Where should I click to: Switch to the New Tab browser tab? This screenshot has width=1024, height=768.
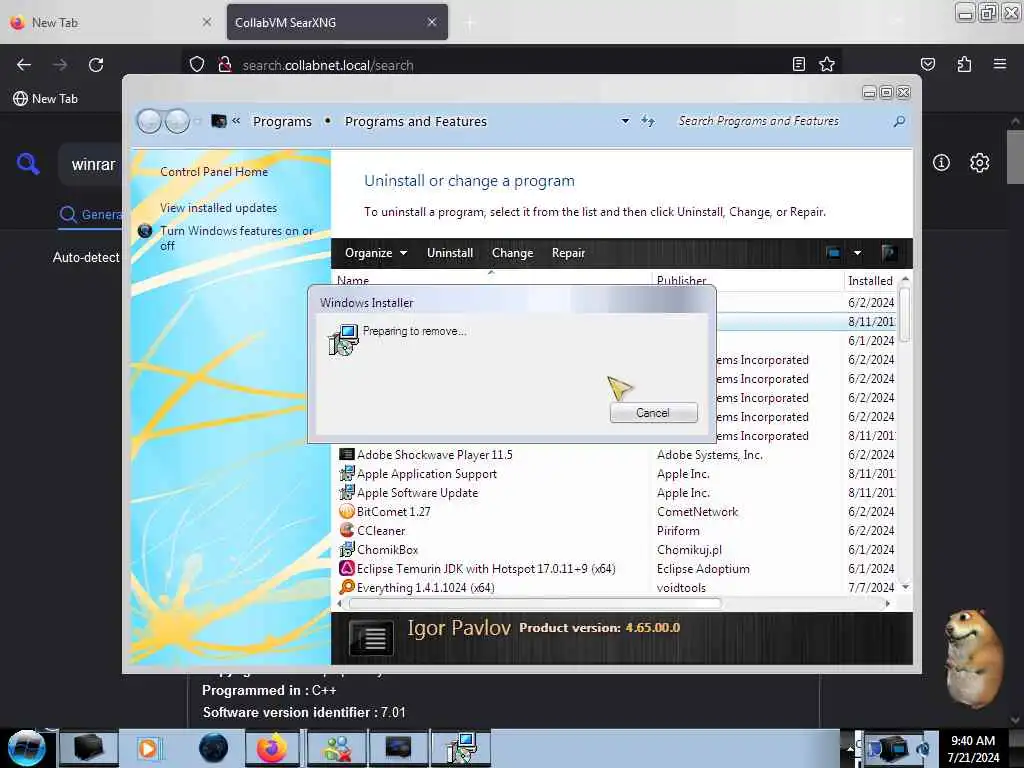[111, 22]
